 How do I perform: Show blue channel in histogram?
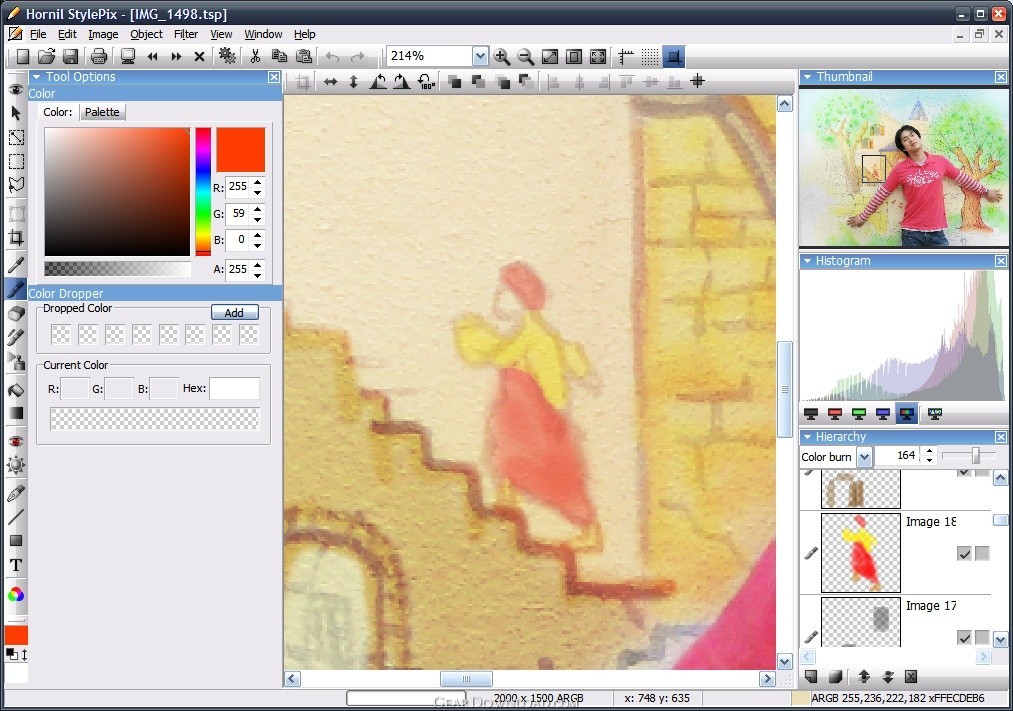coord(882,413)
